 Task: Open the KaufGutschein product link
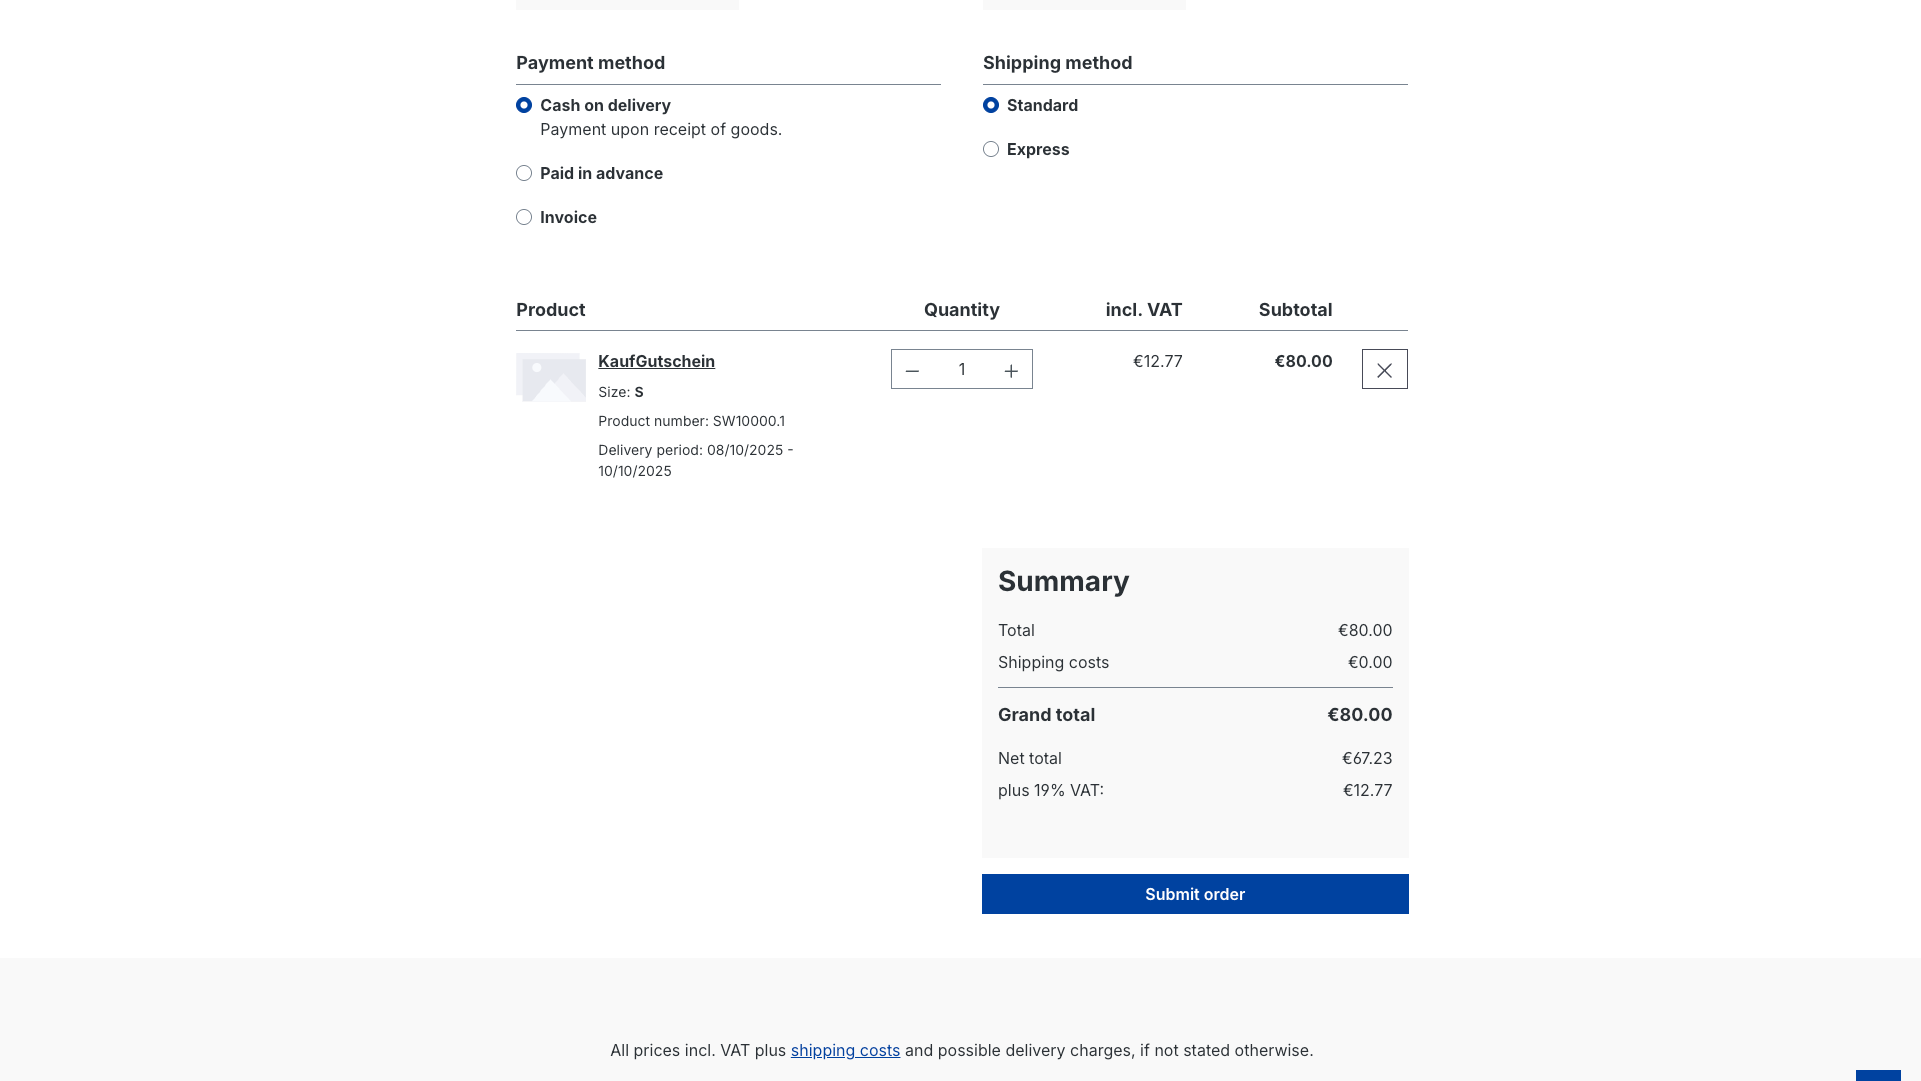[x=656, y=361]
